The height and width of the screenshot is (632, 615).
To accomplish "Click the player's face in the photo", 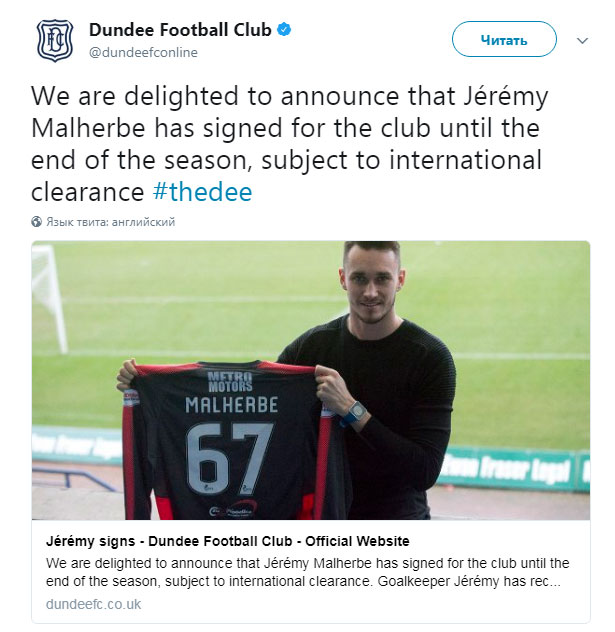I will (x=372, y=288).
